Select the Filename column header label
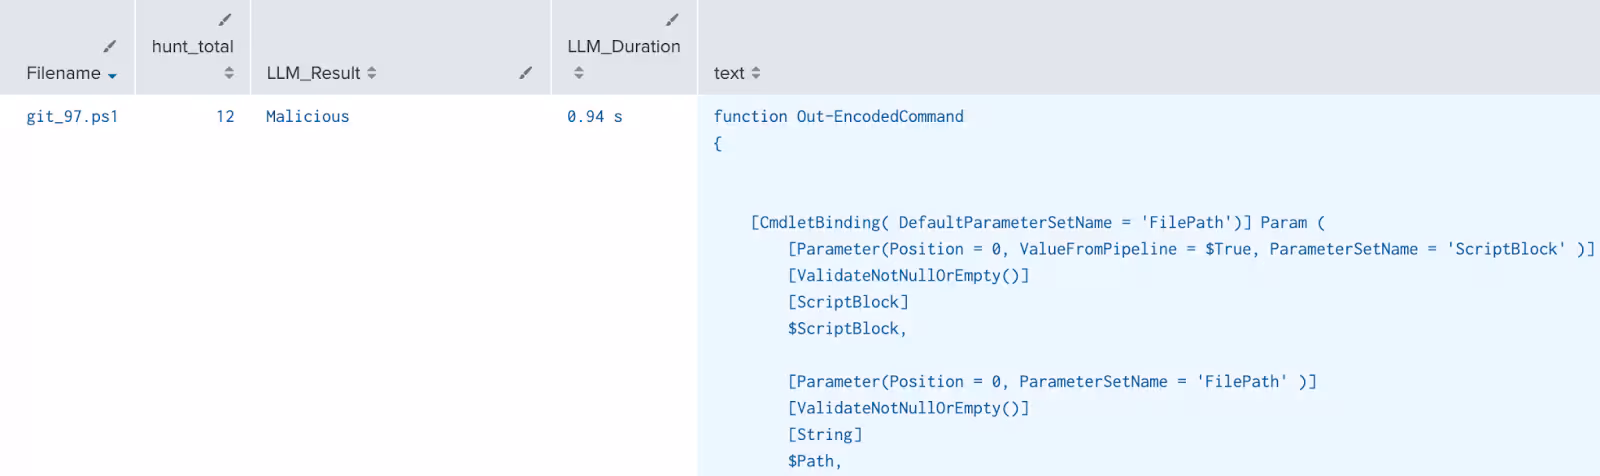The image size is (1600, 476). (63, 73)
